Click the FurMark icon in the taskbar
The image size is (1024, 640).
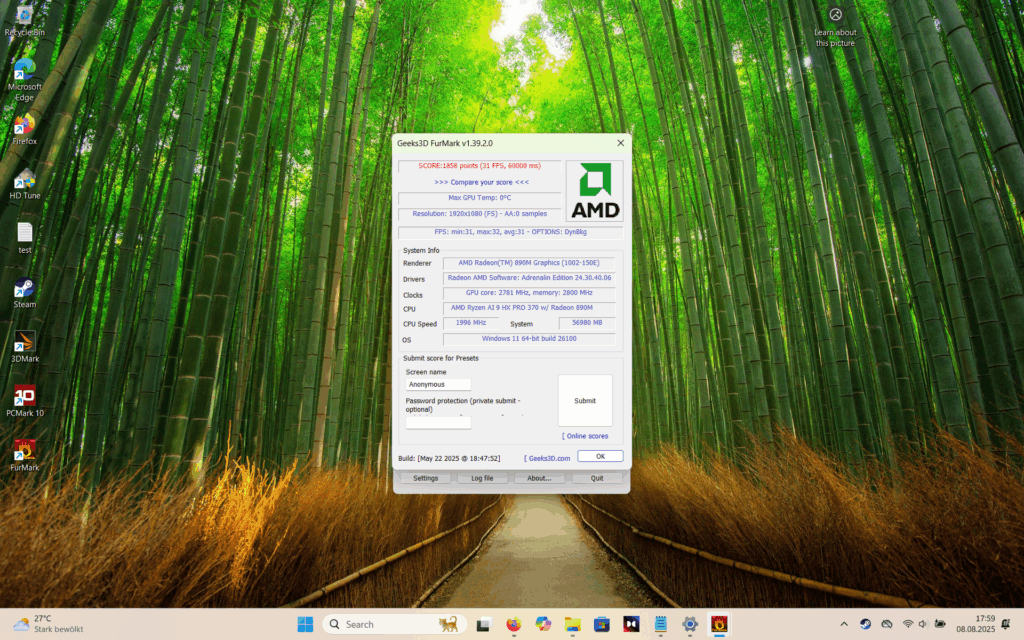pos(718,624)
